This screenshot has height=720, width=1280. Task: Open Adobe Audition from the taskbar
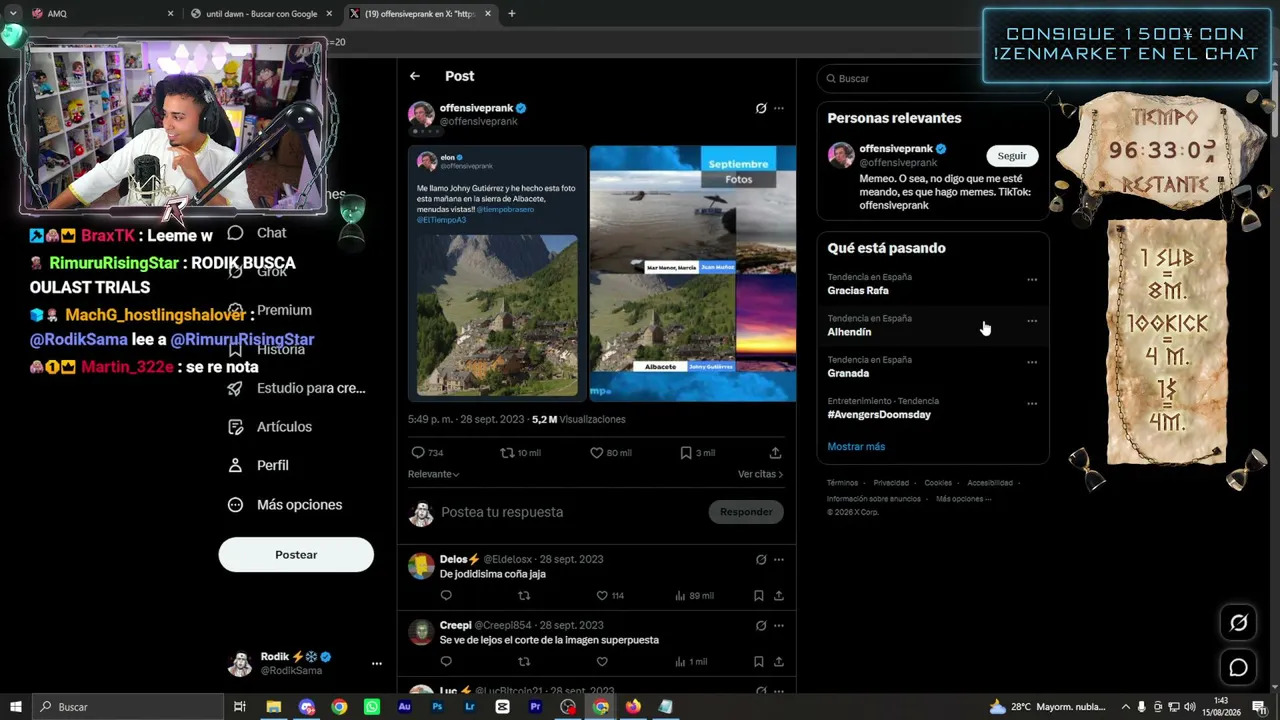click(404, 707)
